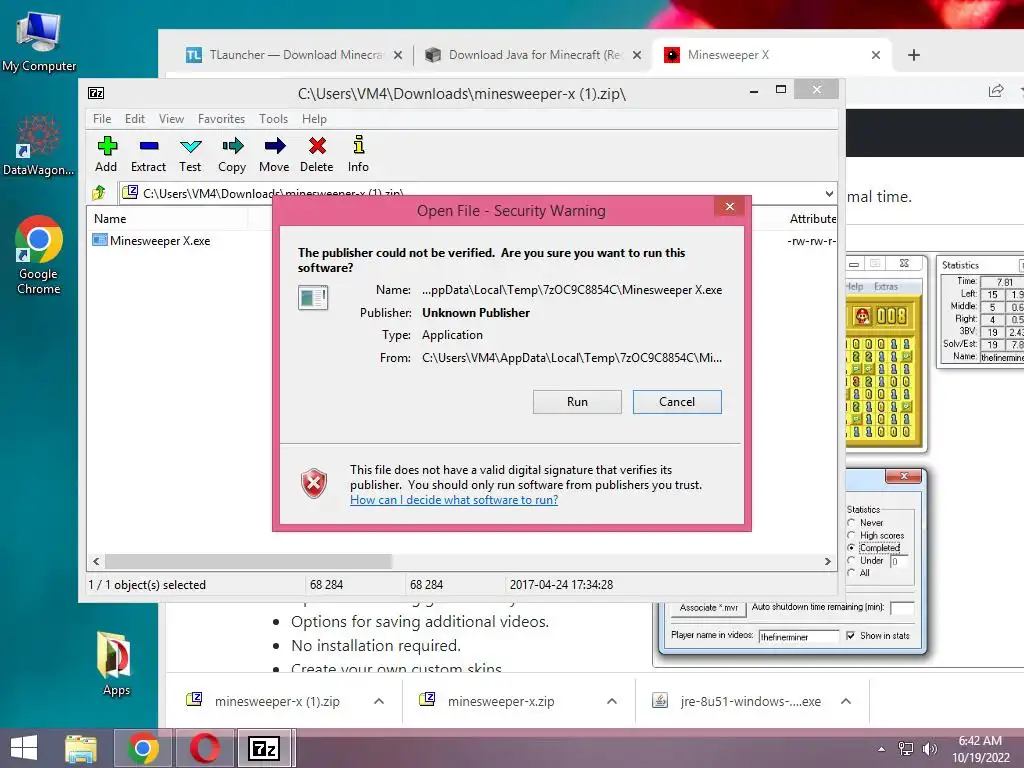Expand minesweeper-x.zip download options

tap(612, 701)
